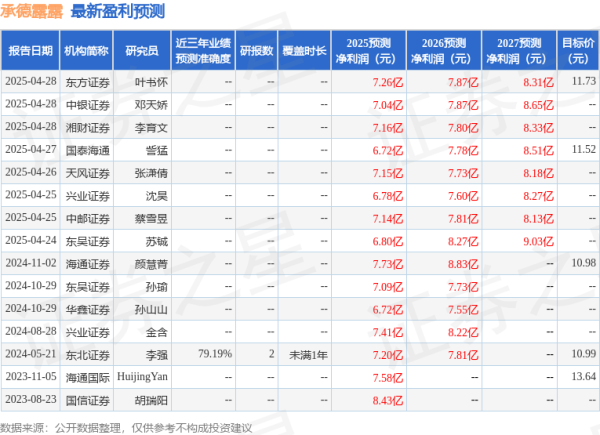The image size is (600, 435).
Task: Click the 目标价 column header
Action: click(577, 49)
